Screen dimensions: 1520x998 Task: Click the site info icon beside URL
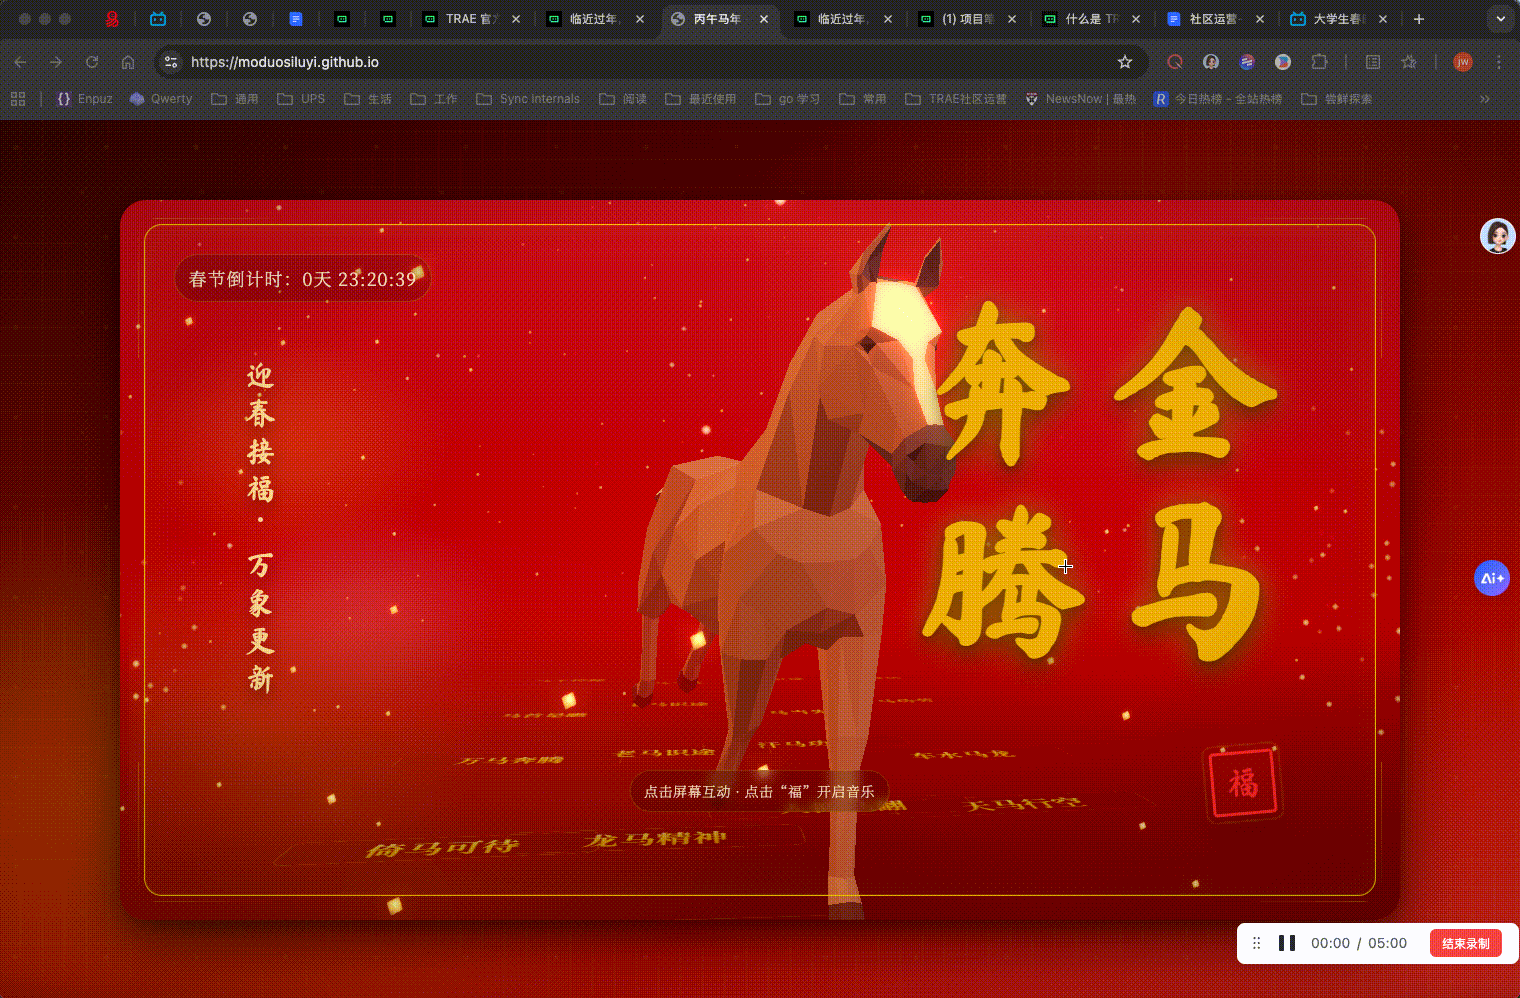click(x=171, y=62)
